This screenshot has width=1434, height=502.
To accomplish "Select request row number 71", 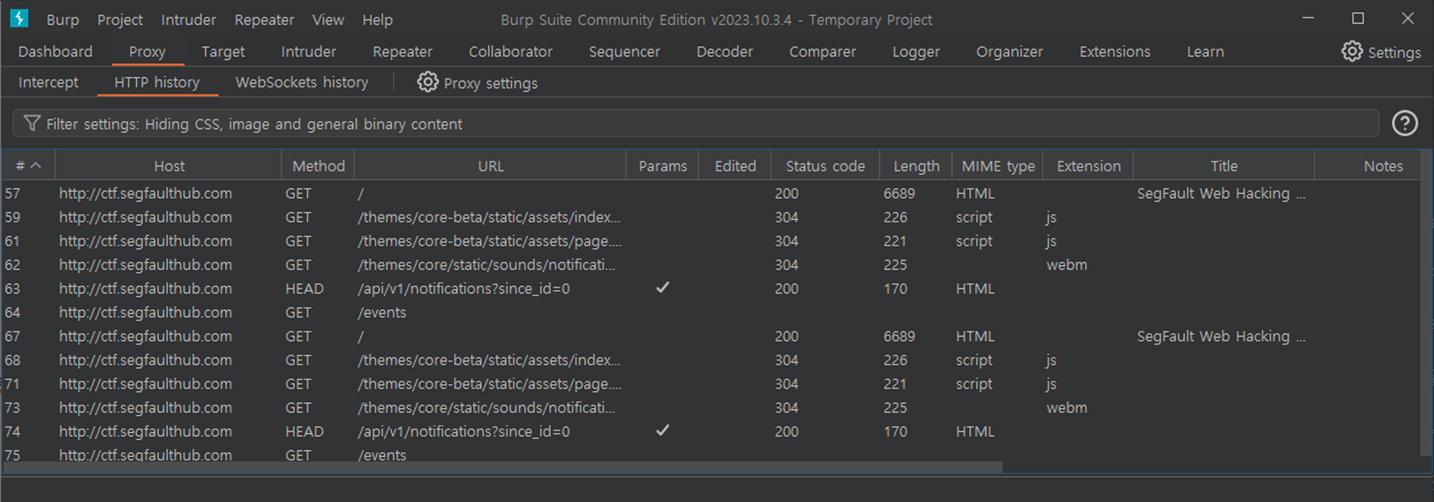I will coord(710,384).
